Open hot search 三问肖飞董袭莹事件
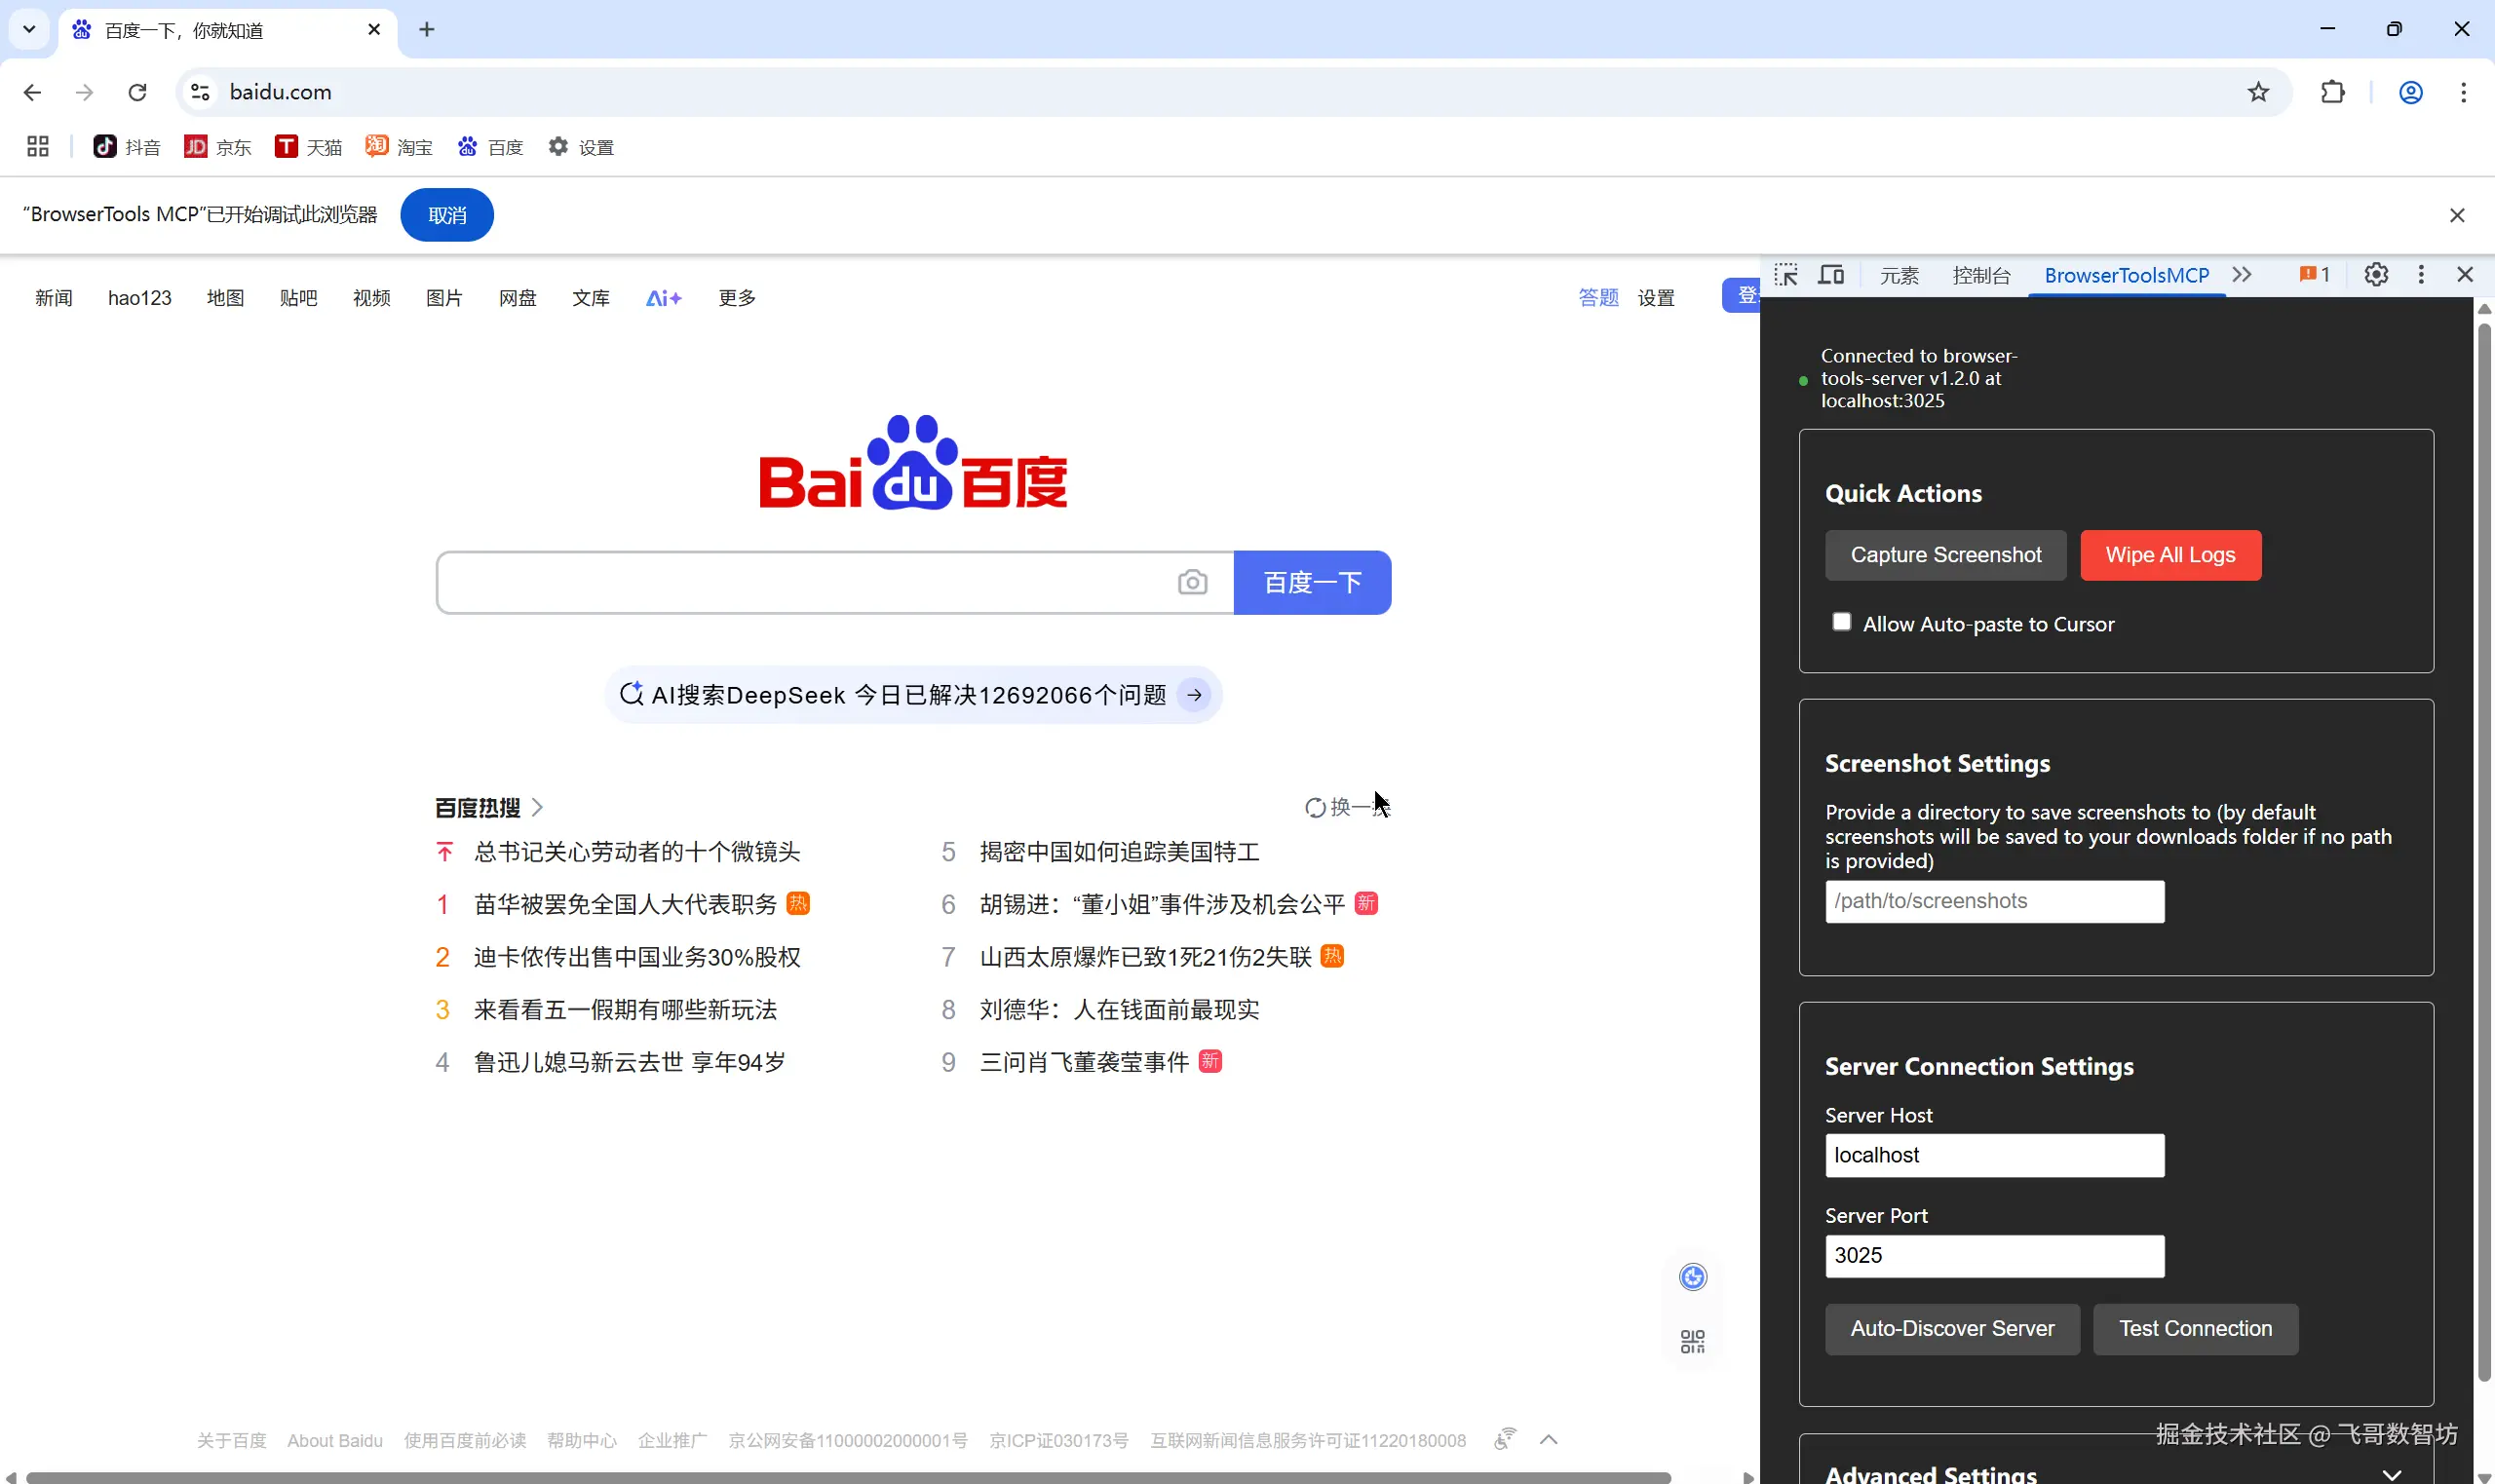2495x1484 pixels. [1084, 1062]
